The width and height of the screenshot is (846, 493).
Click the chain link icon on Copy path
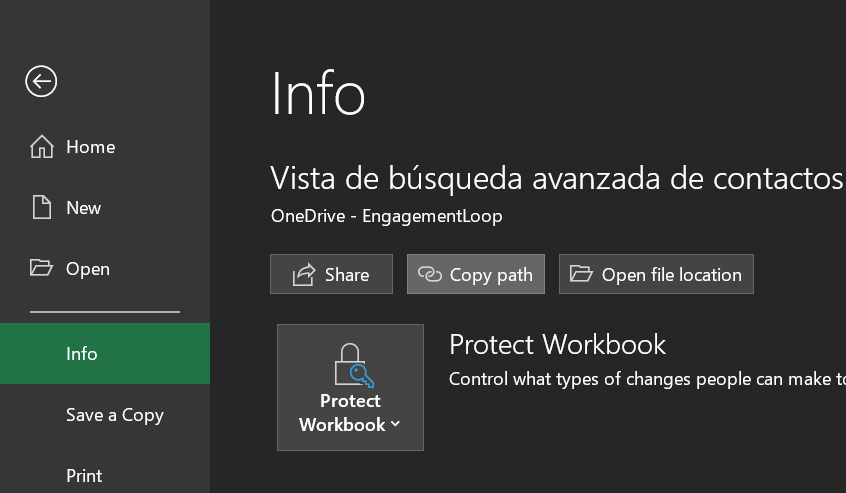429,275
